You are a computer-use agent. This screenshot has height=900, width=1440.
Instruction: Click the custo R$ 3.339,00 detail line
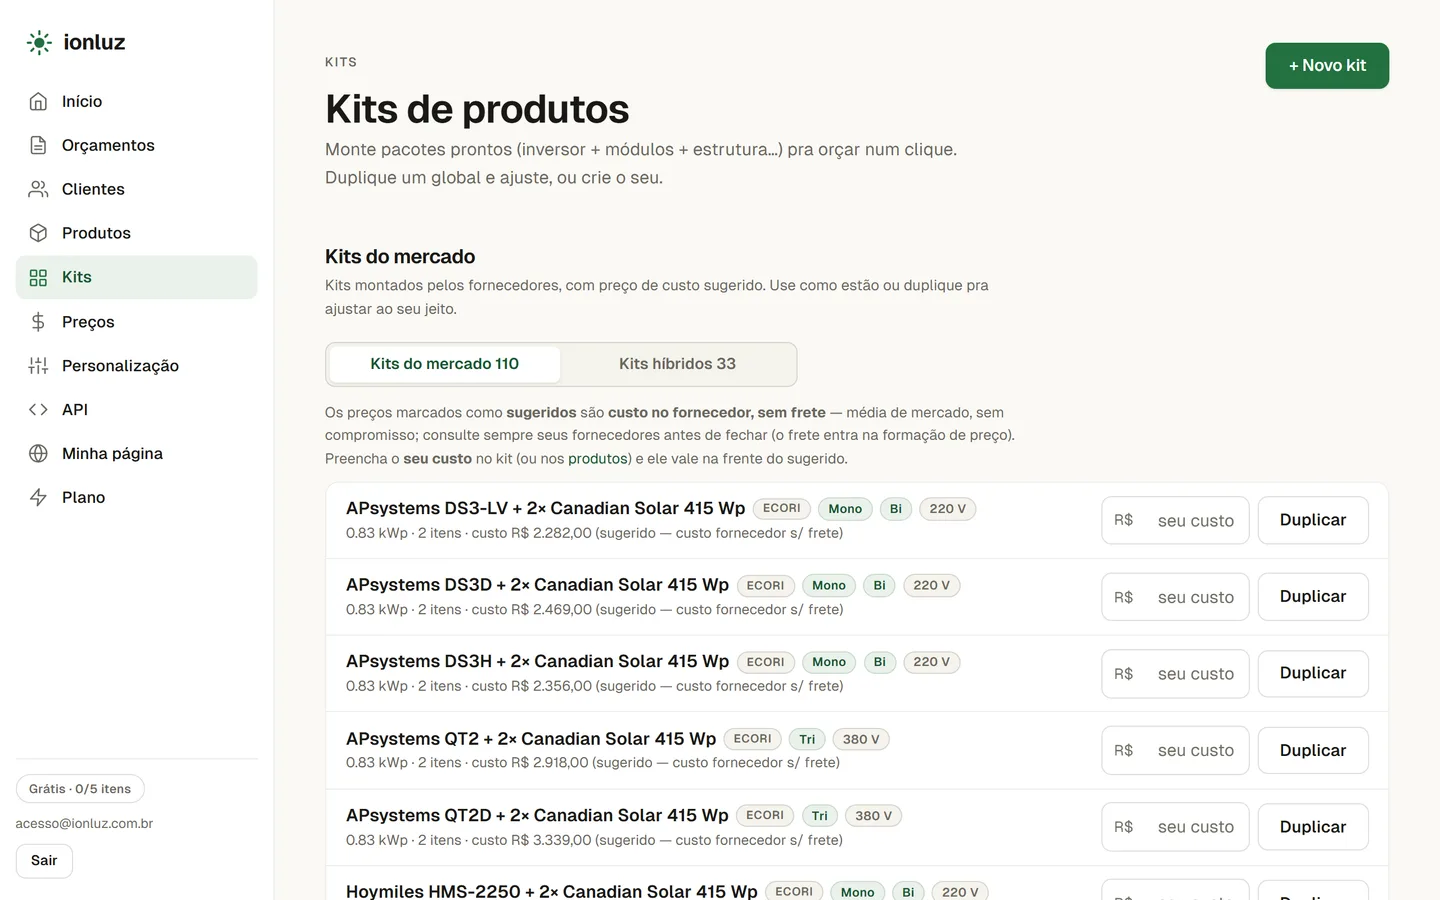point(595,840)
